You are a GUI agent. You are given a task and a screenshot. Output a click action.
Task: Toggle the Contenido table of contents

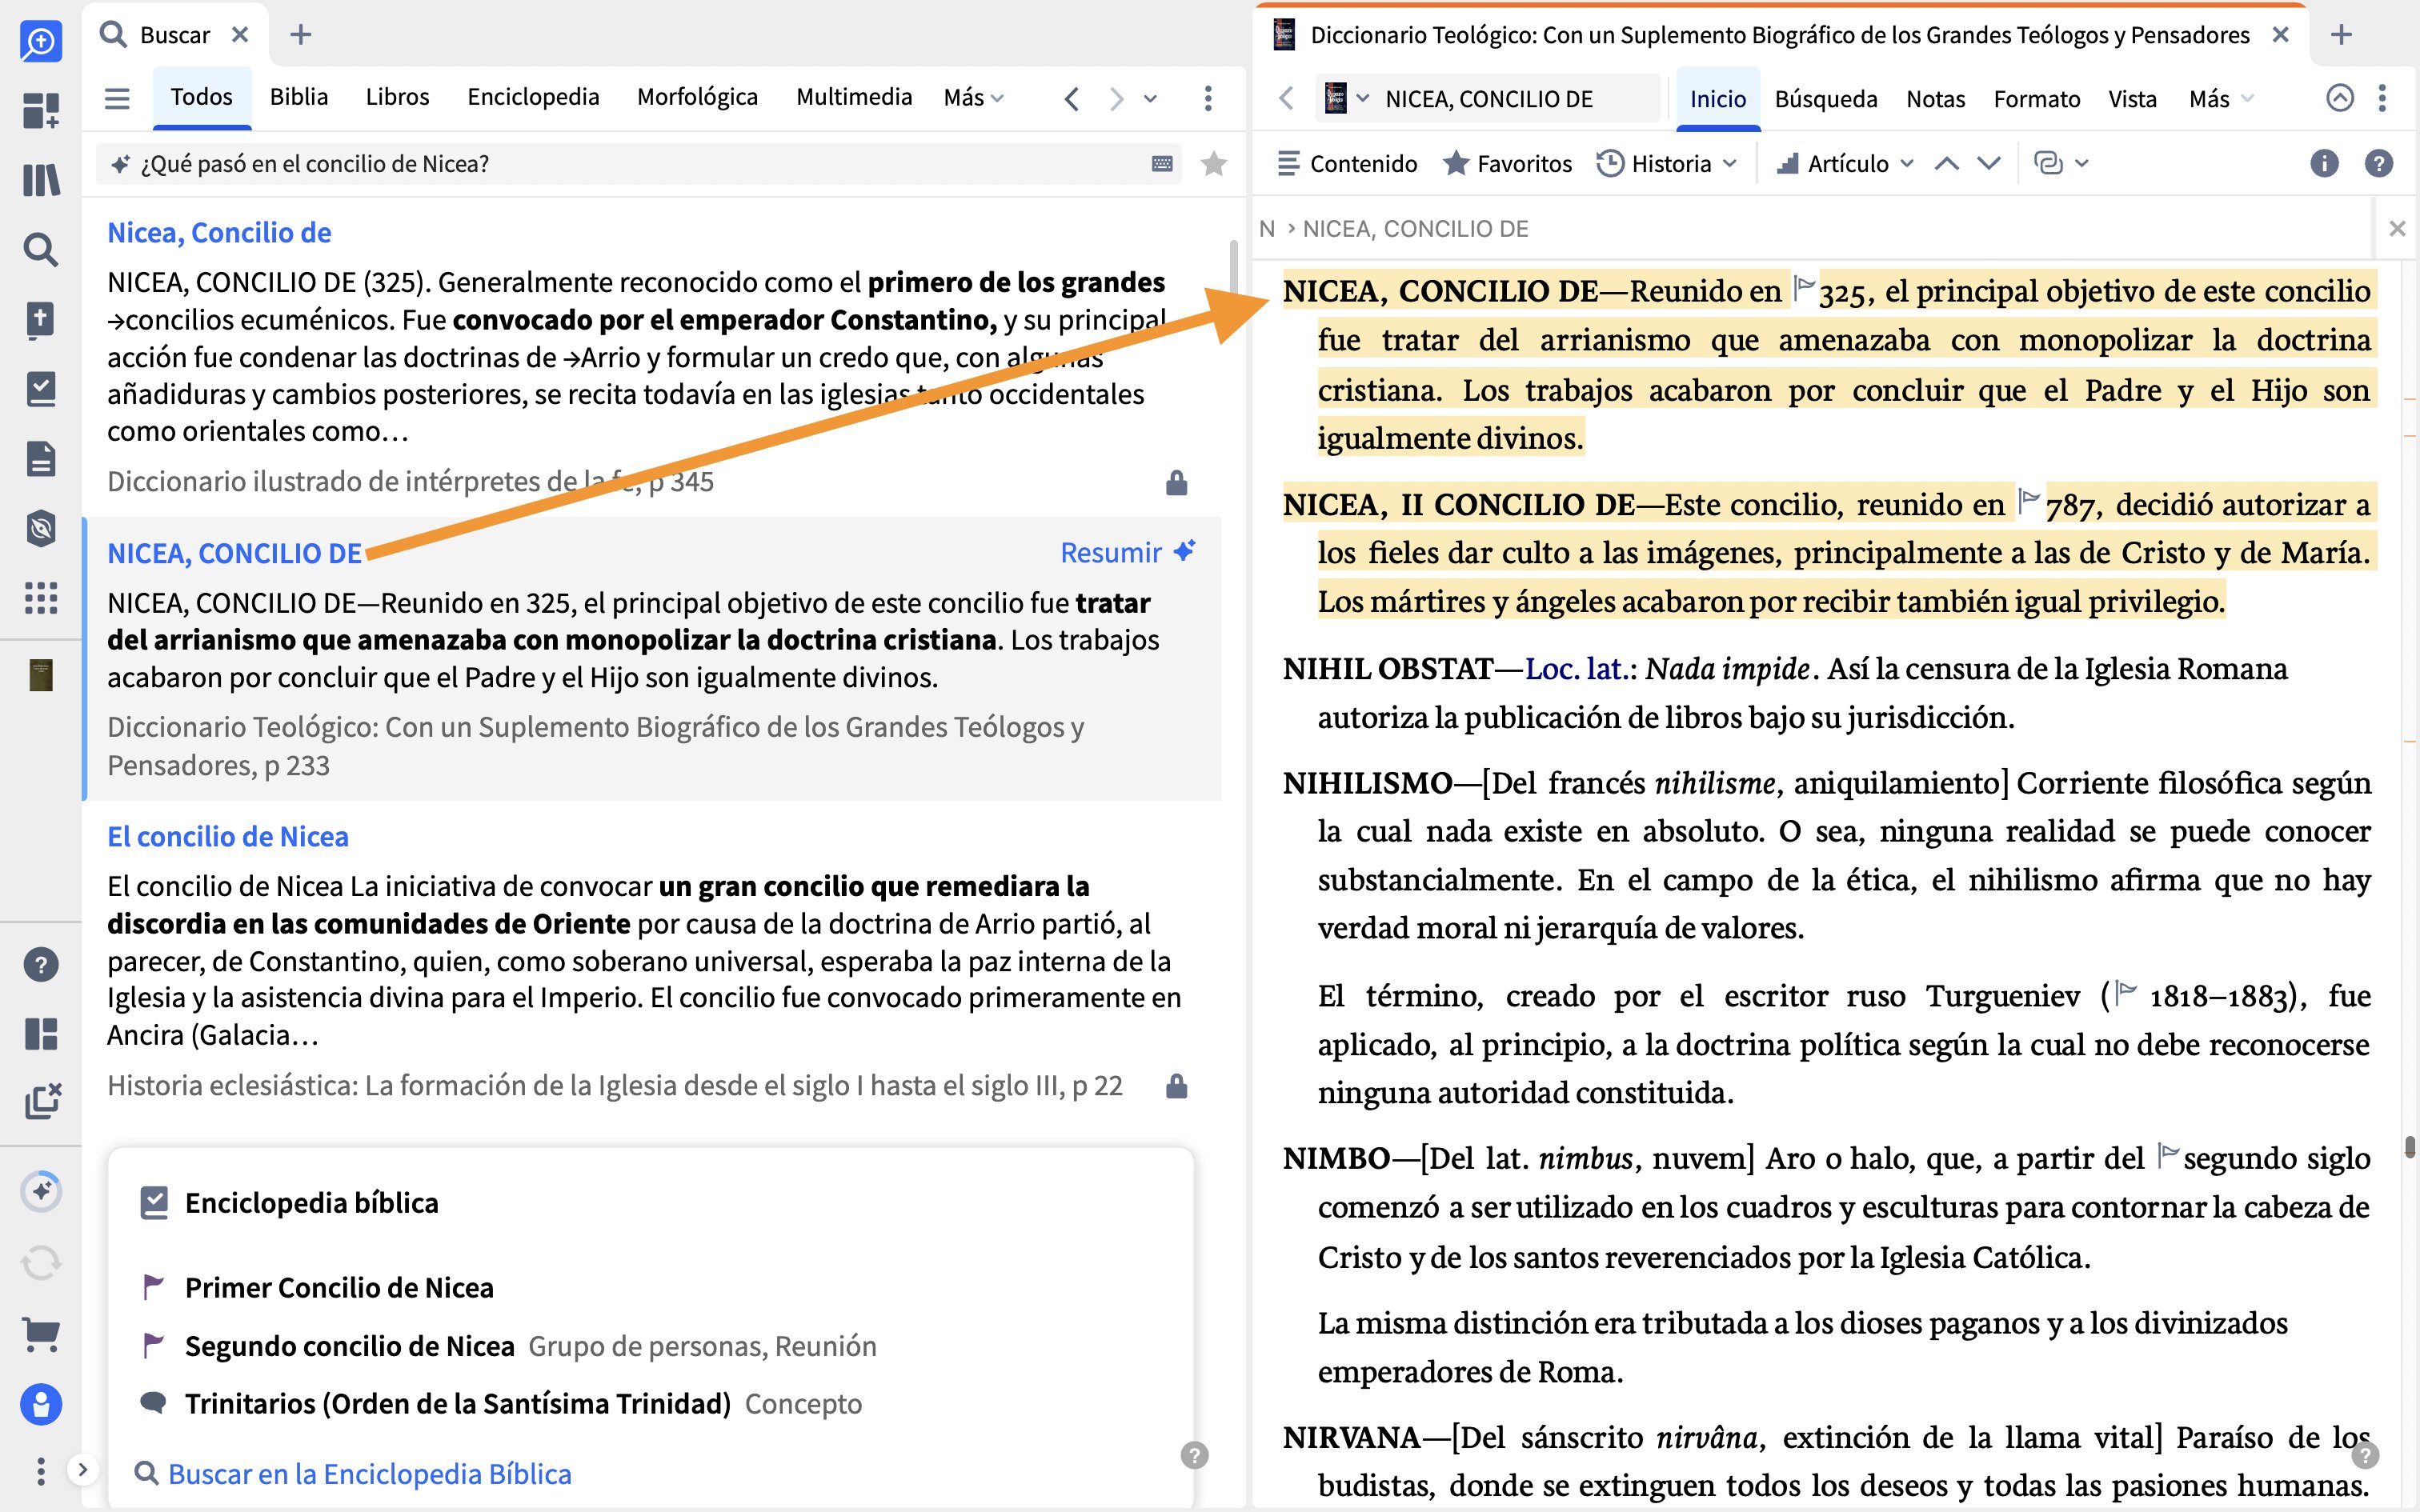click(1347, 163)
